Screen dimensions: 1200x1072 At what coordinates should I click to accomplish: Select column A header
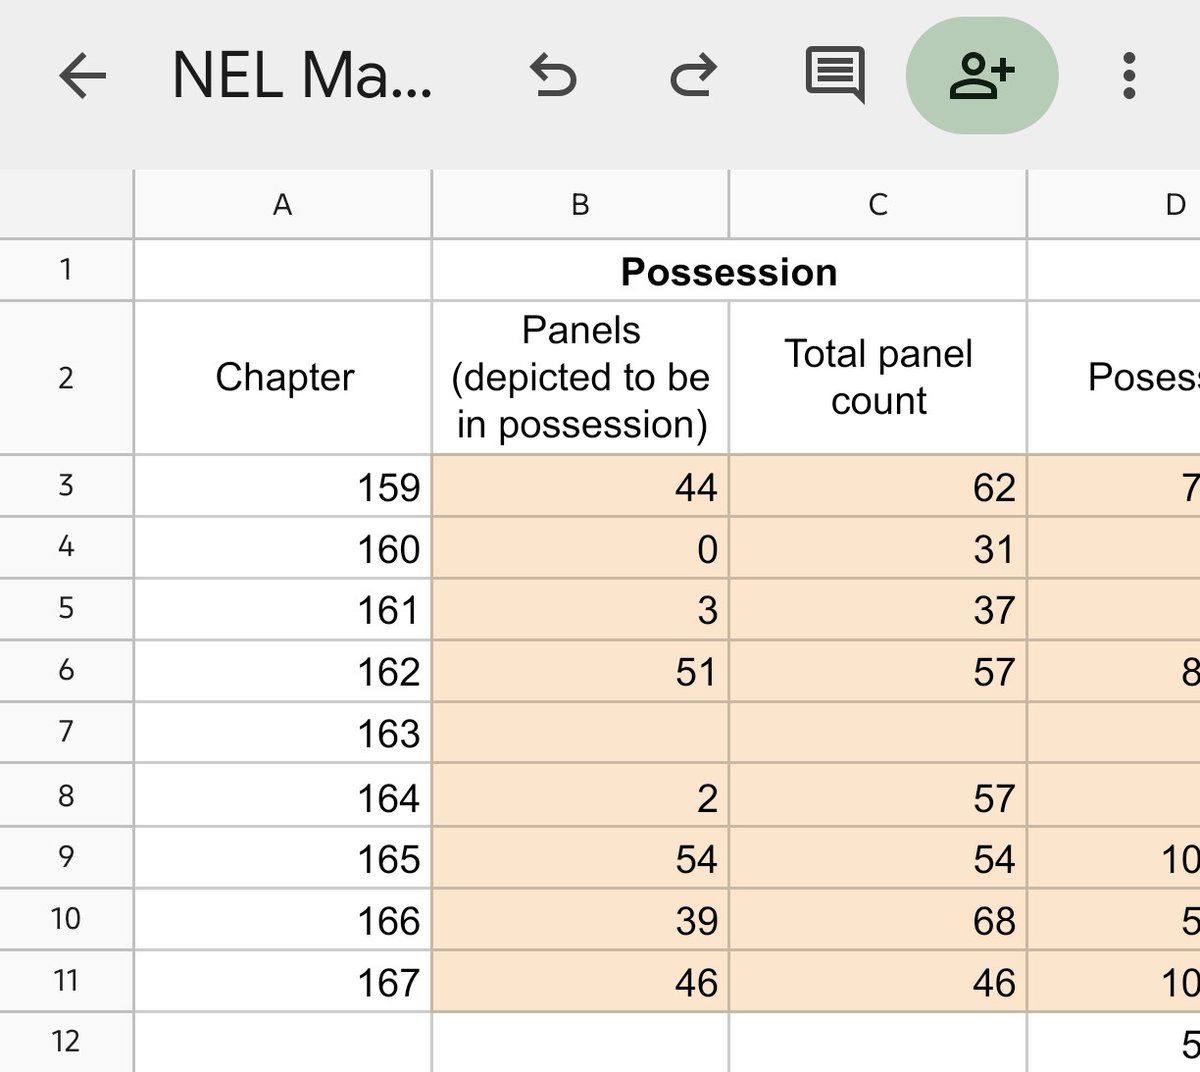click(283, 205)
